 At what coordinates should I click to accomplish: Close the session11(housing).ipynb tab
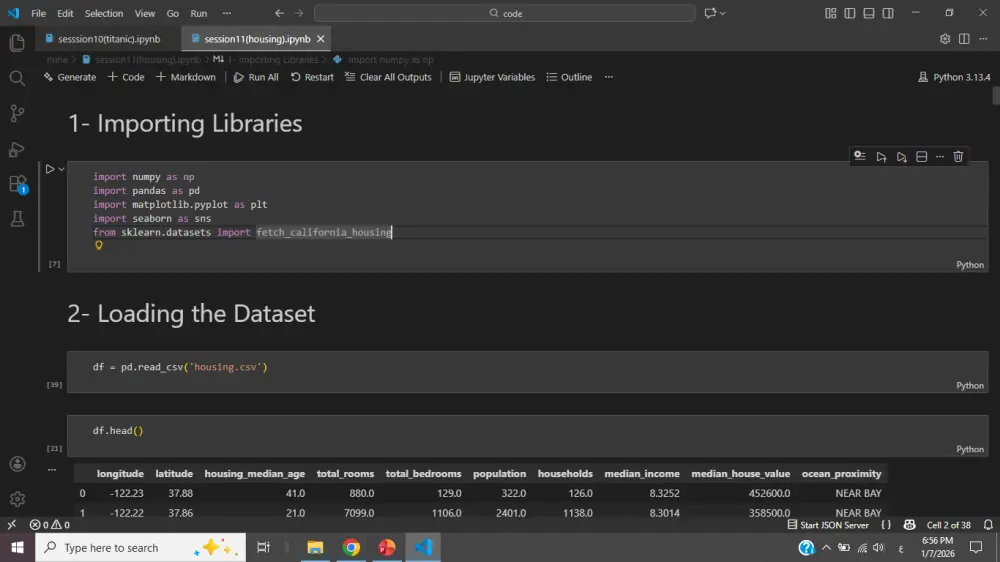coord(320,39)
